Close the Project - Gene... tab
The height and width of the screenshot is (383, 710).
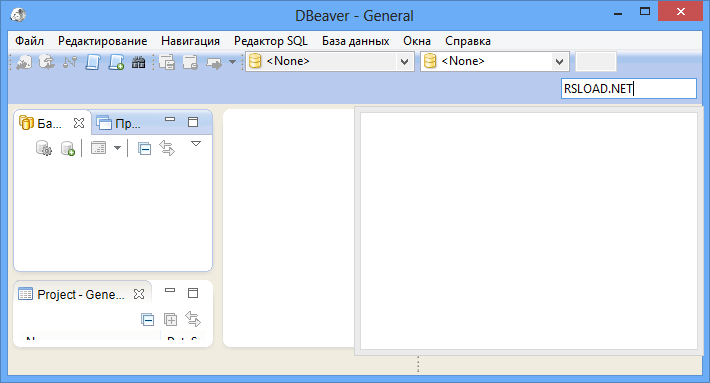[139, 294]
